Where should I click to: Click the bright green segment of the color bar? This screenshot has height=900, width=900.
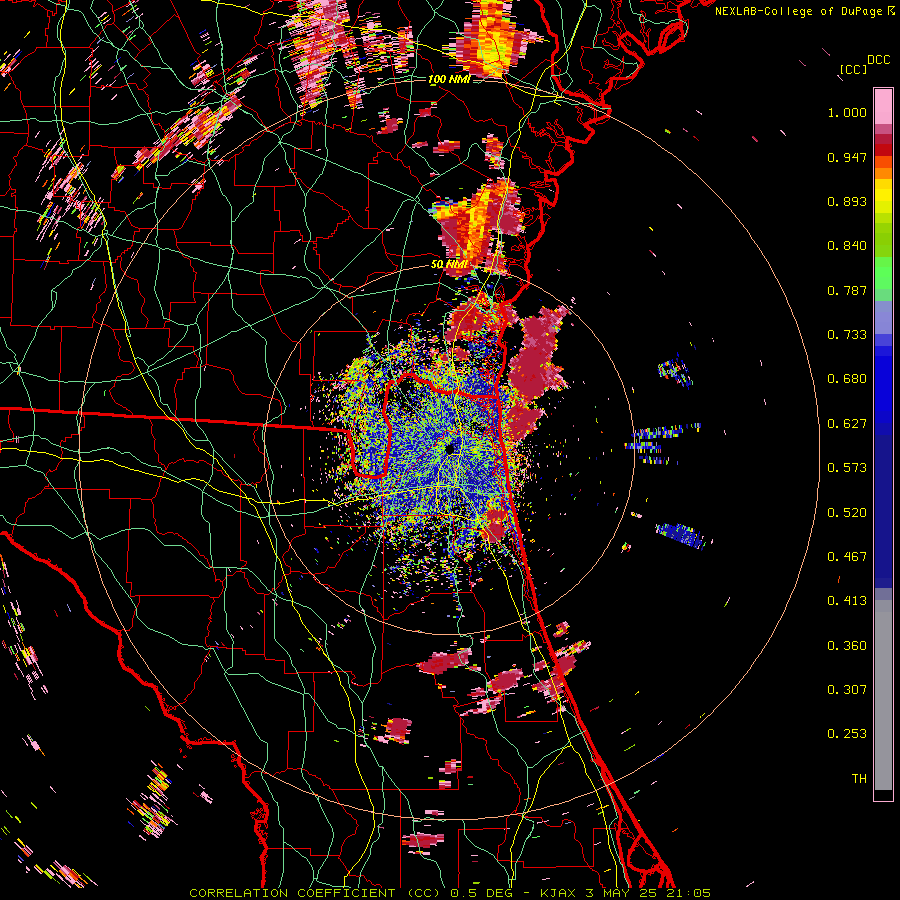883,274
